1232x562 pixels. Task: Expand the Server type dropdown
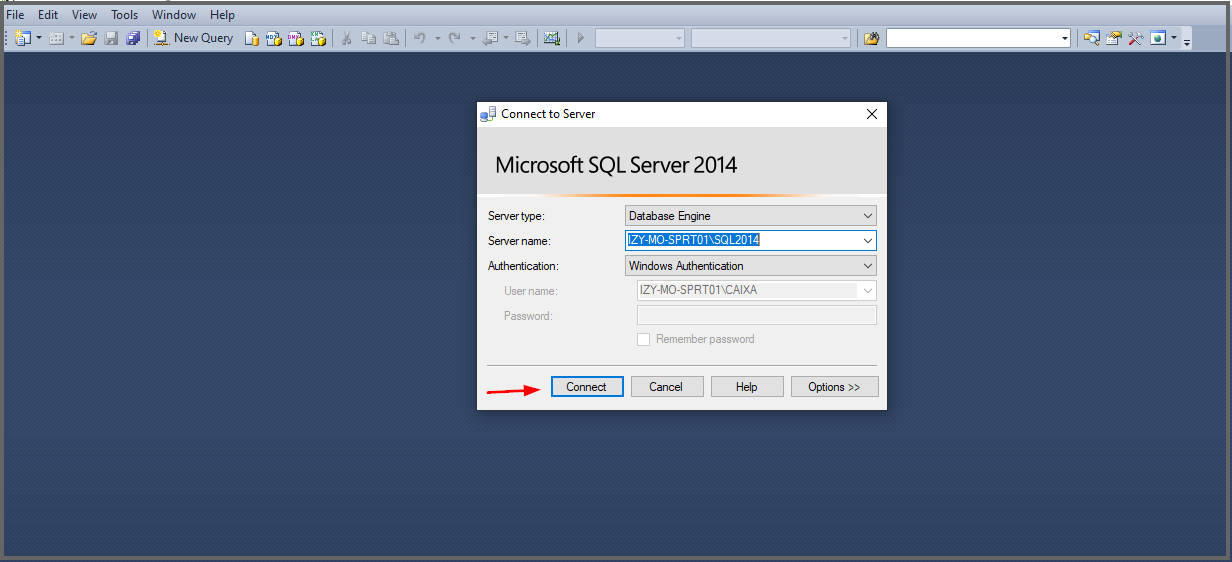pos(867,215)
